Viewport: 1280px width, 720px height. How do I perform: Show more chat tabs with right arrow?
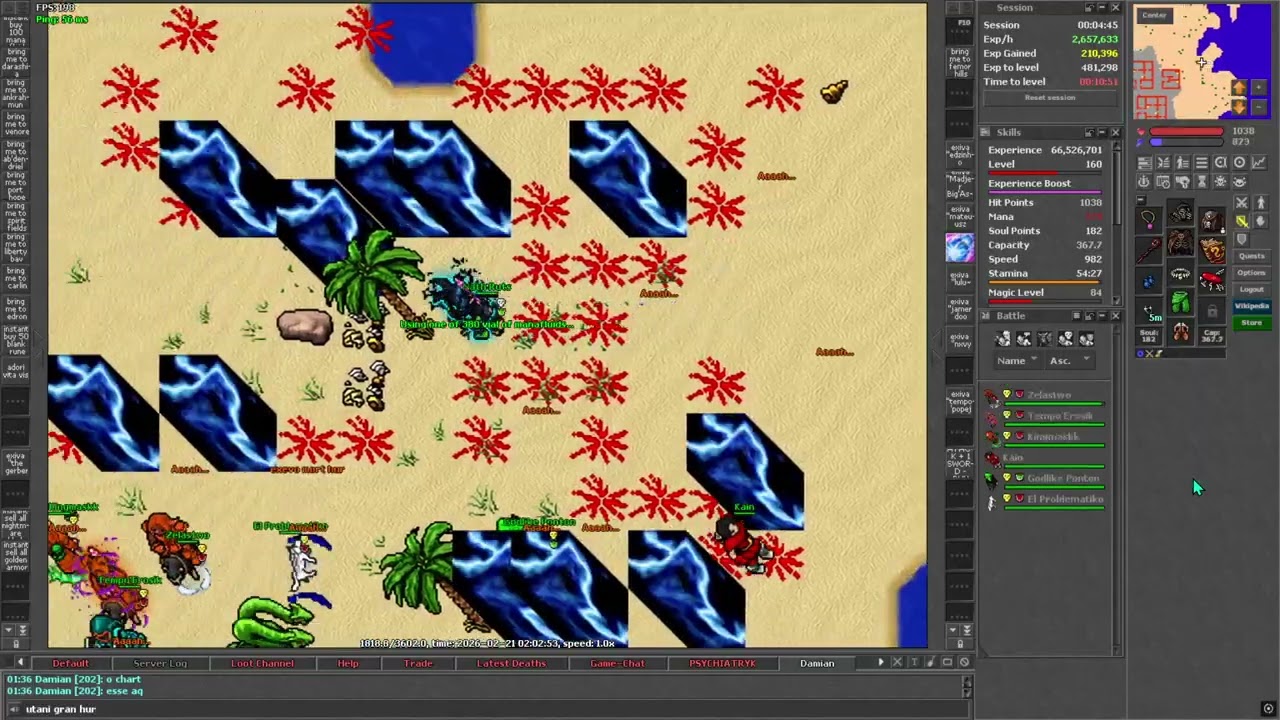[881, 662]
